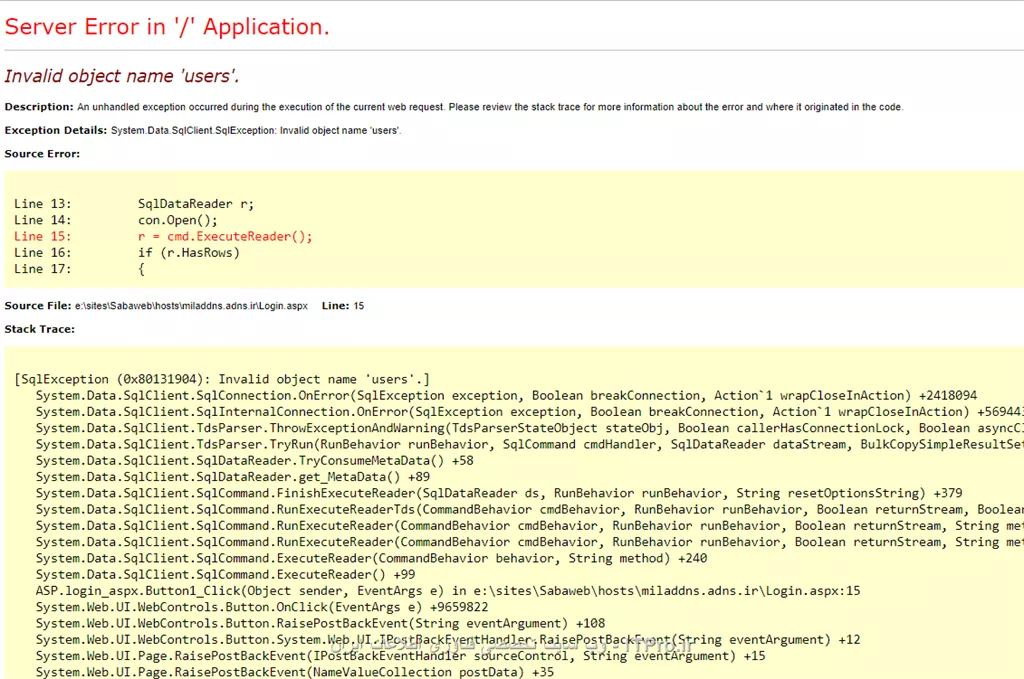
Task: Click 'System.Data.SqlClient.SqlException' in exception details
Action: [193, 131]
